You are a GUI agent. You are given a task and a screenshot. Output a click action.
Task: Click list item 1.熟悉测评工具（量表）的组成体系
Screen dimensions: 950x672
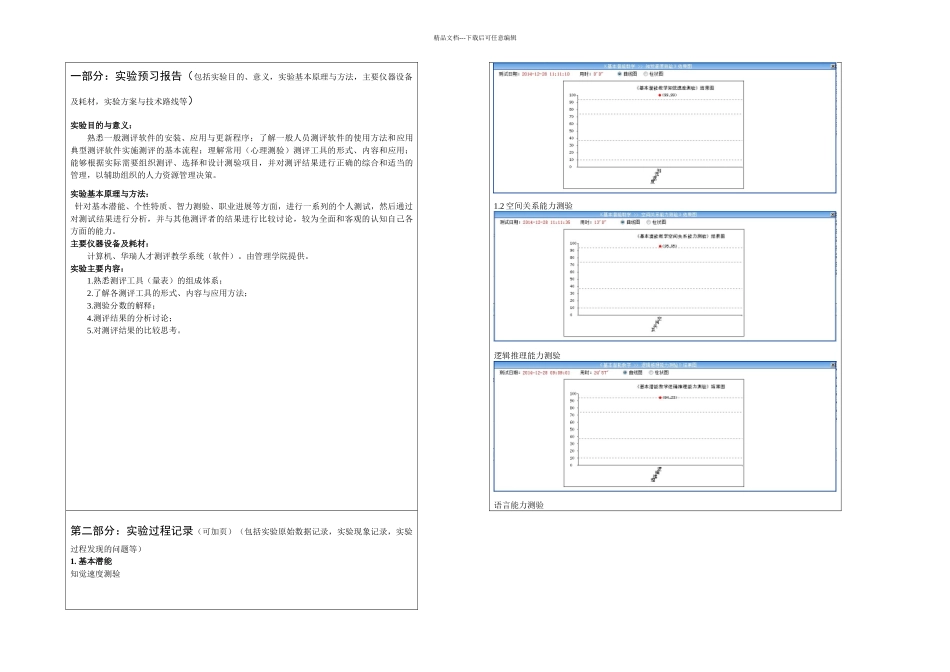154,281
